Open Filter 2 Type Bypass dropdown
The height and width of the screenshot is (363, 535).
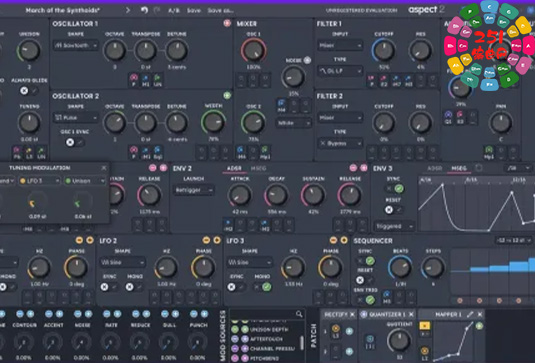tap(340, 143)
